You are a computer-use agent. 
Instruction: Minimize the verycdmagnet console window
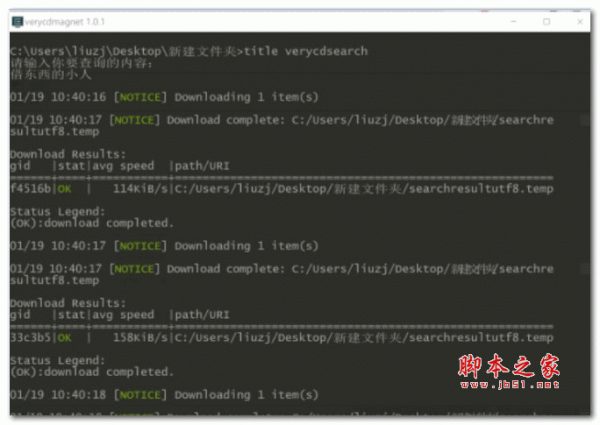(513, 22)
